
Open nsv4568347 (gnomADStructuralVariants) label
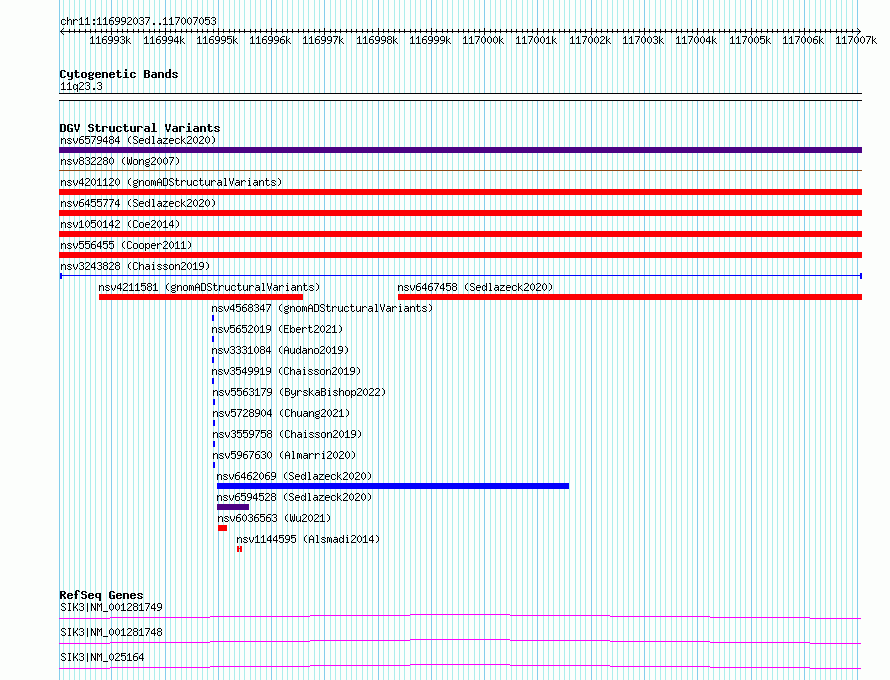coord(322,308)
